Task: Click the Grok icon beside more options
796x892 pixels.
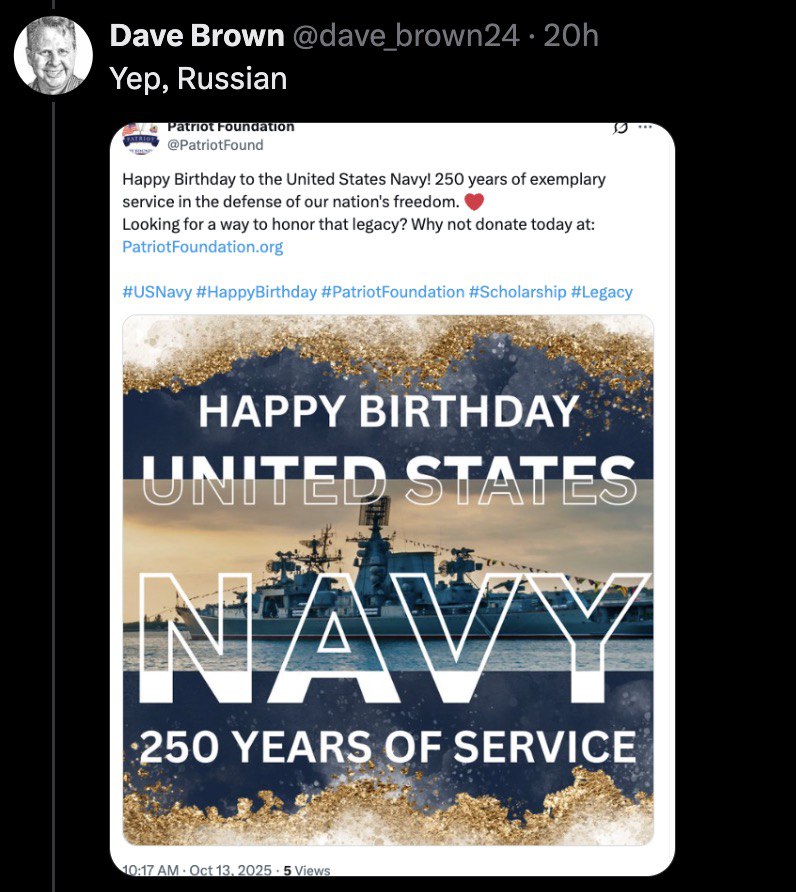Action: click(x=619, y=128)
